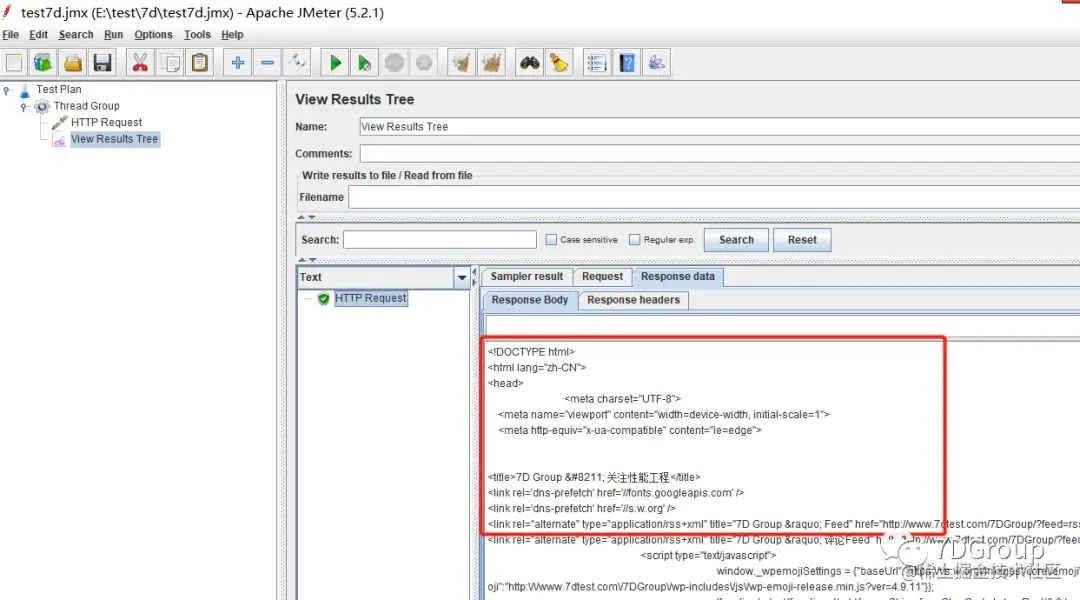Click the green success shield on HTTP Request result

(323, 298)
